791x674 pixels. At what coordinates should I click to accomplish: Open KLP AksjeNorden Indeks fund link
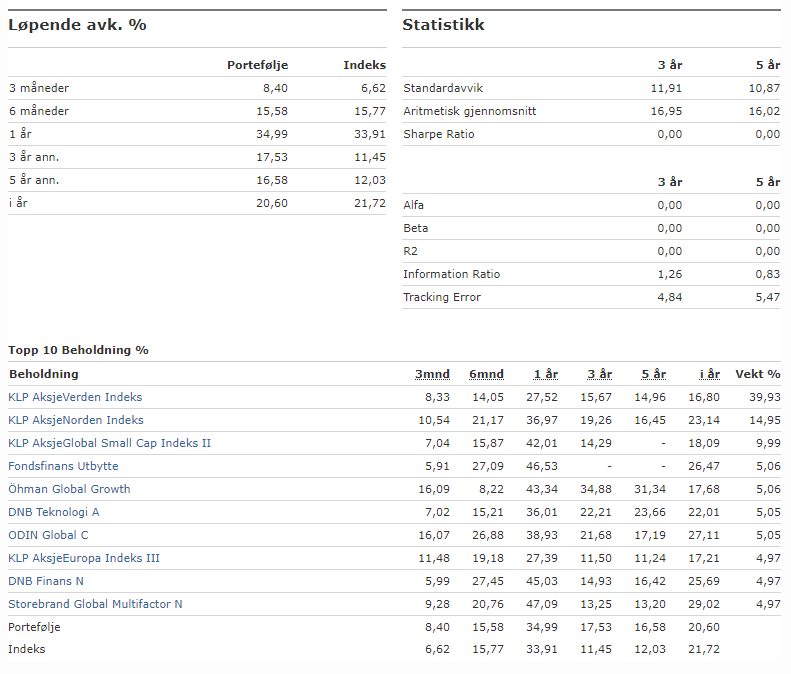pyautogui.click(x=76, y=420)
